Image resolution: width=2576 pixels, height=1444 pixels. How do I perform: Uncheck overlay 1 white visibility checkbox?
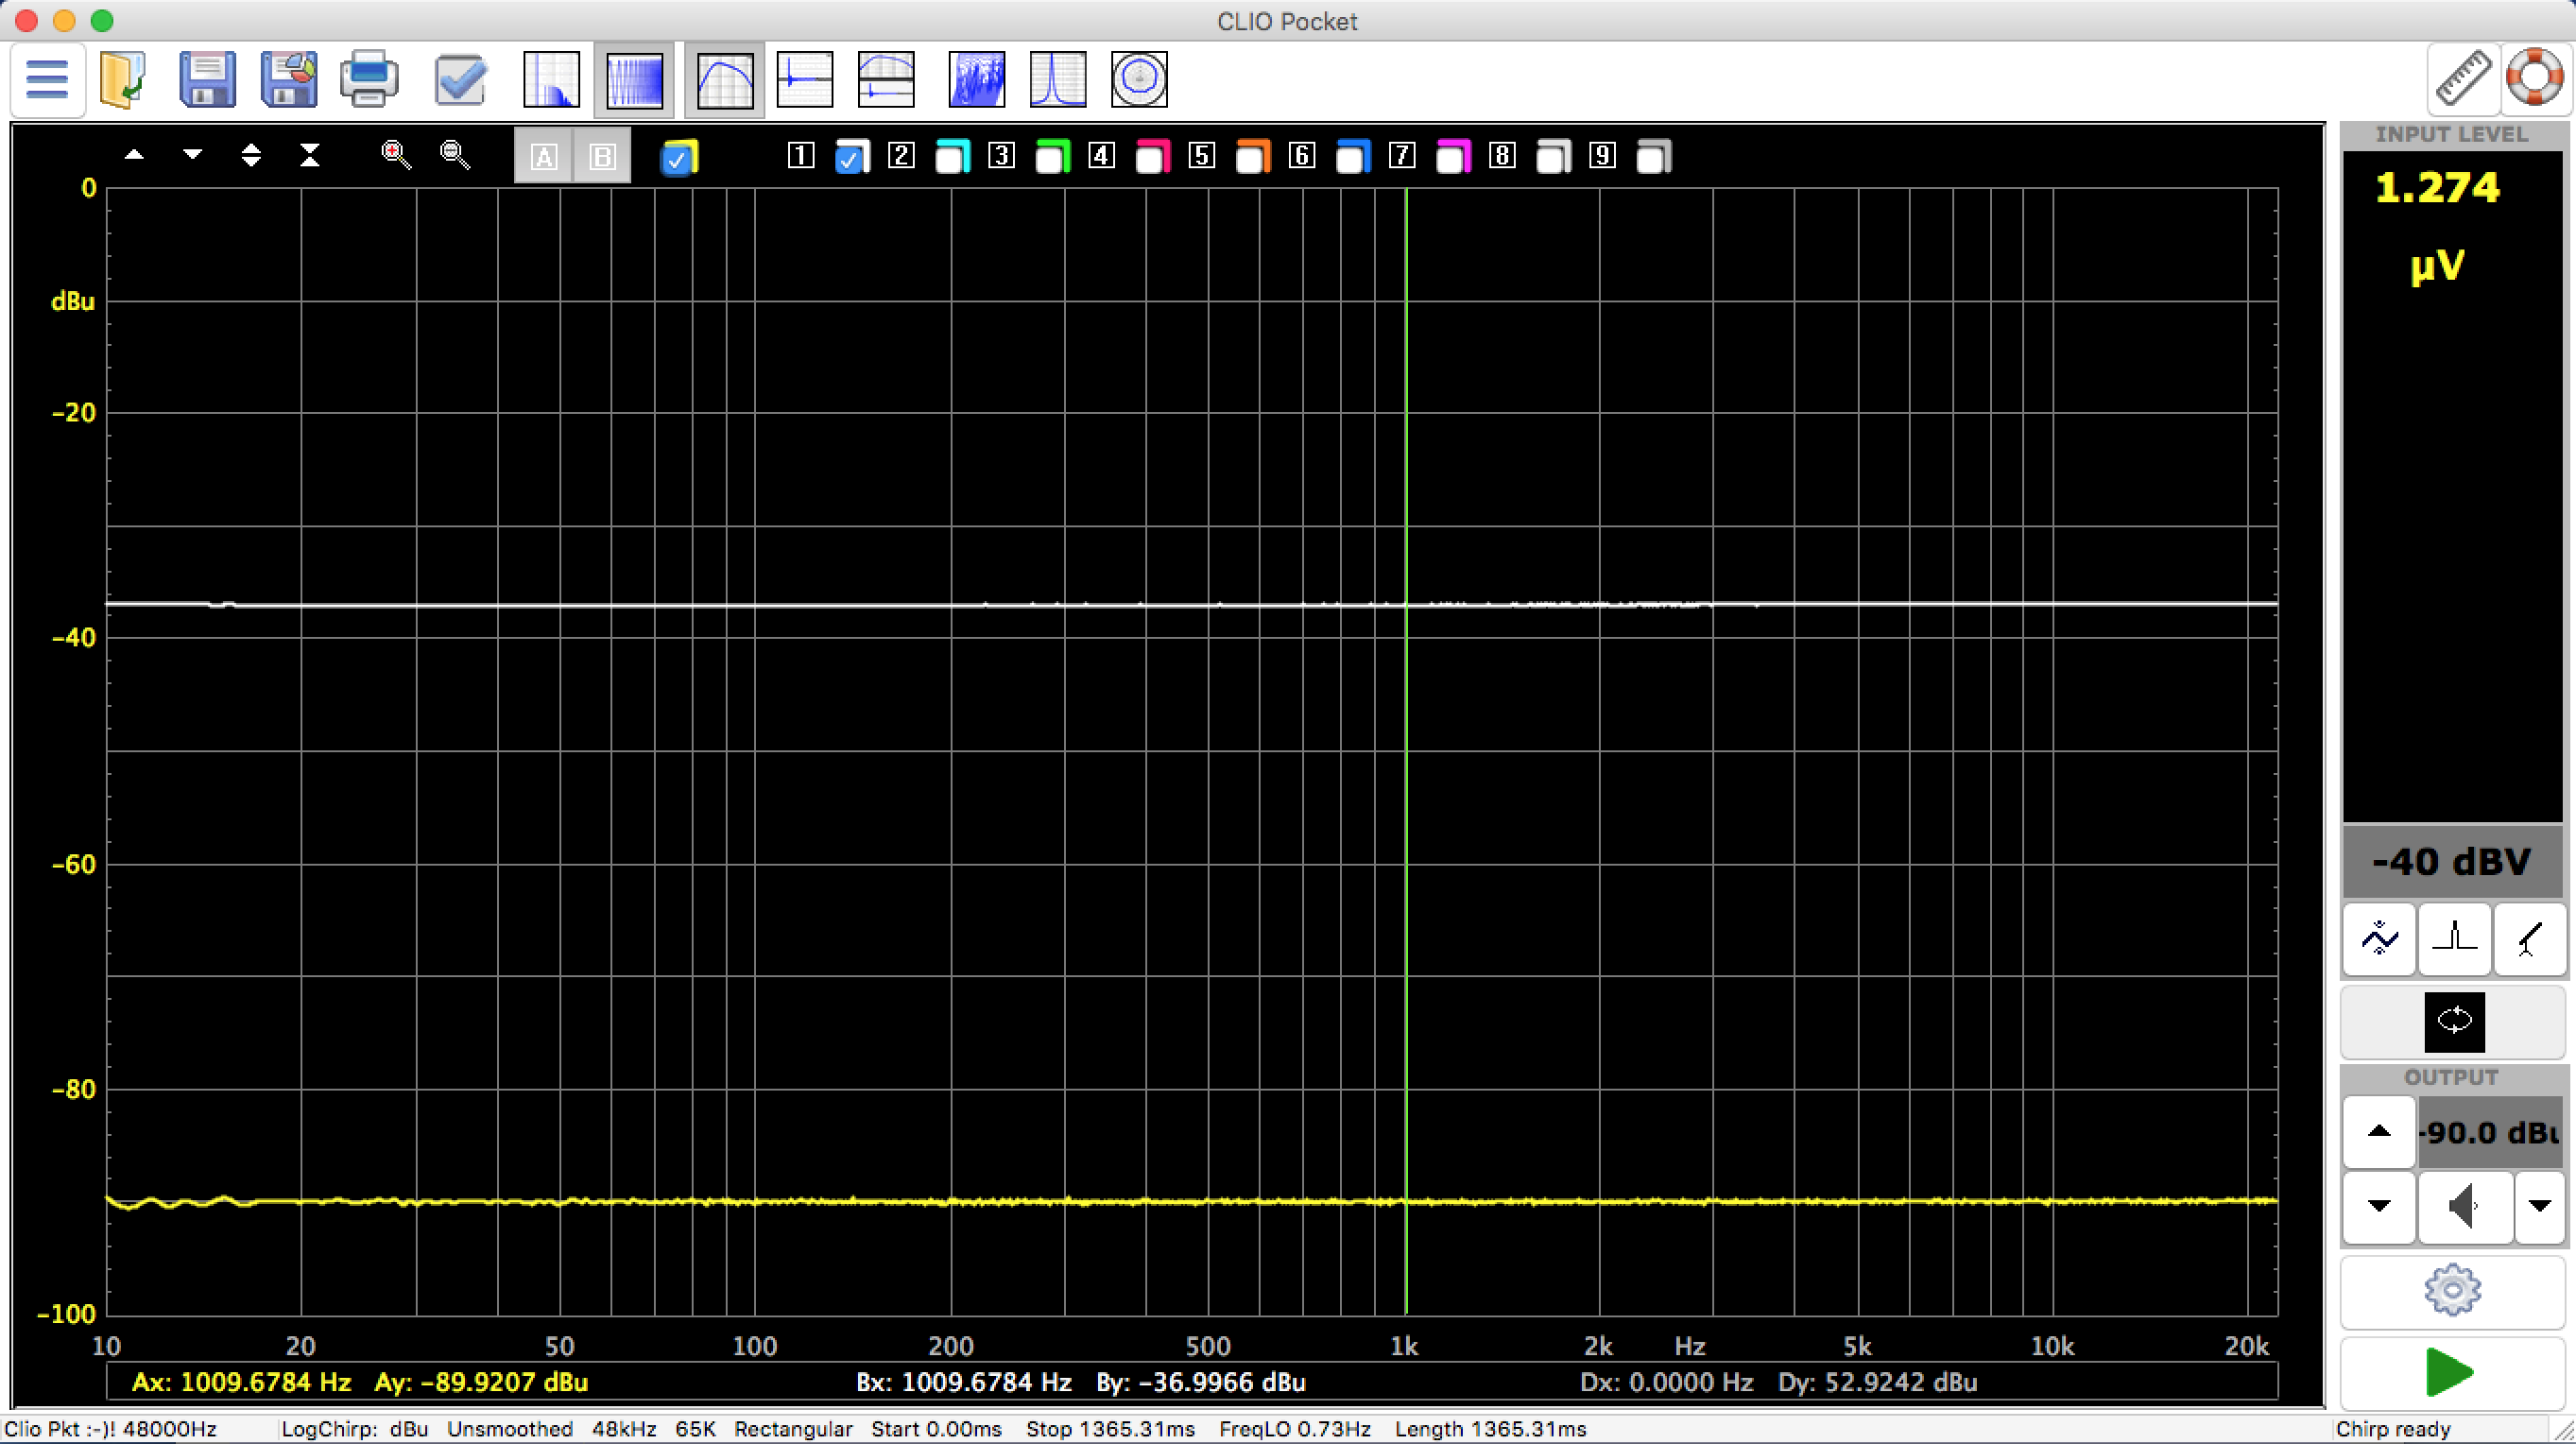851,157
